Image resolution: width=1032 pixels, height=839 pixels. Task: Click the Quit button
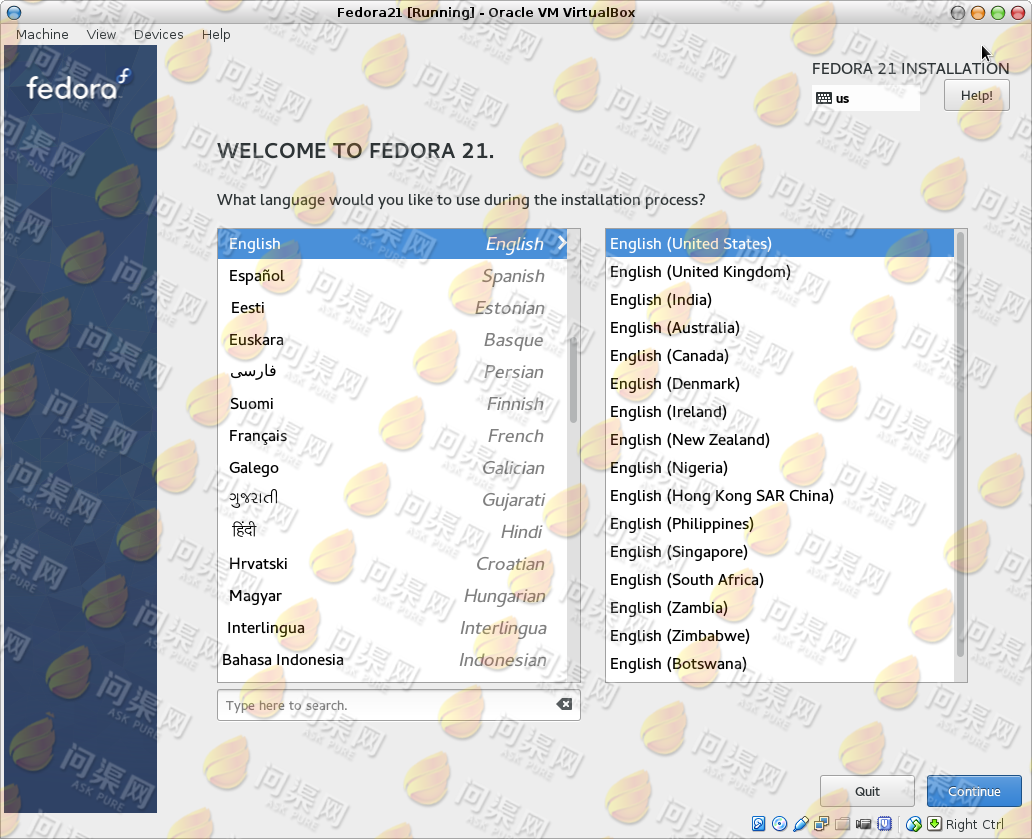click(867, 791)
